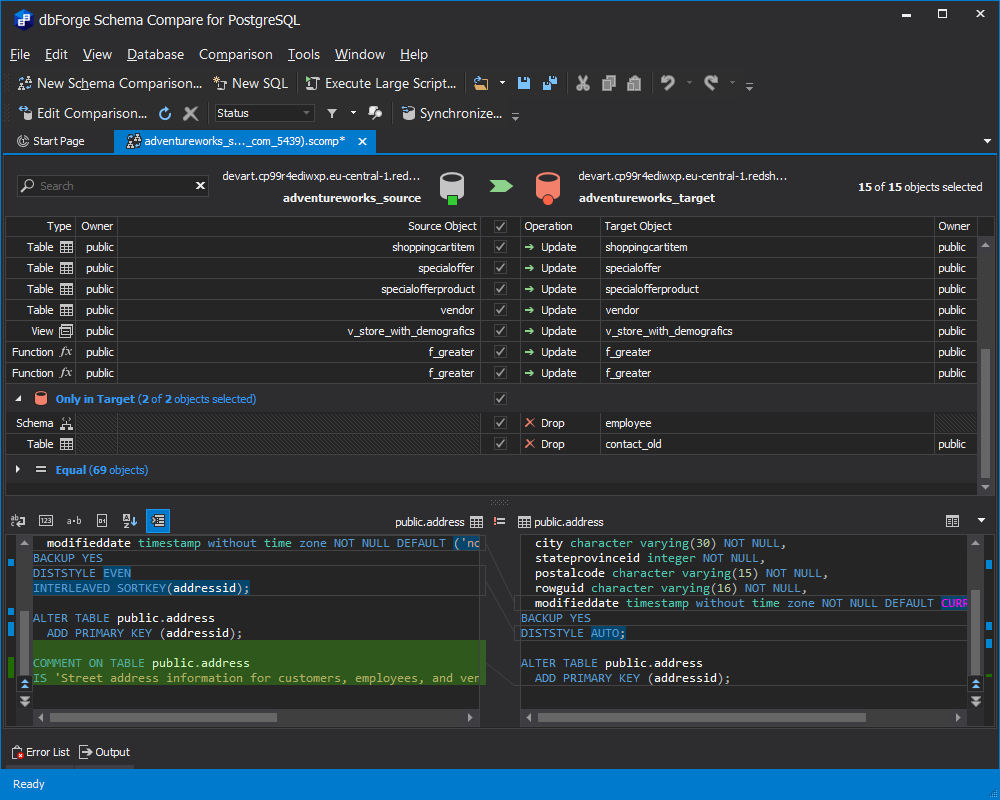Uncheck the specialoffer row checkbox

tap(501, 268)
